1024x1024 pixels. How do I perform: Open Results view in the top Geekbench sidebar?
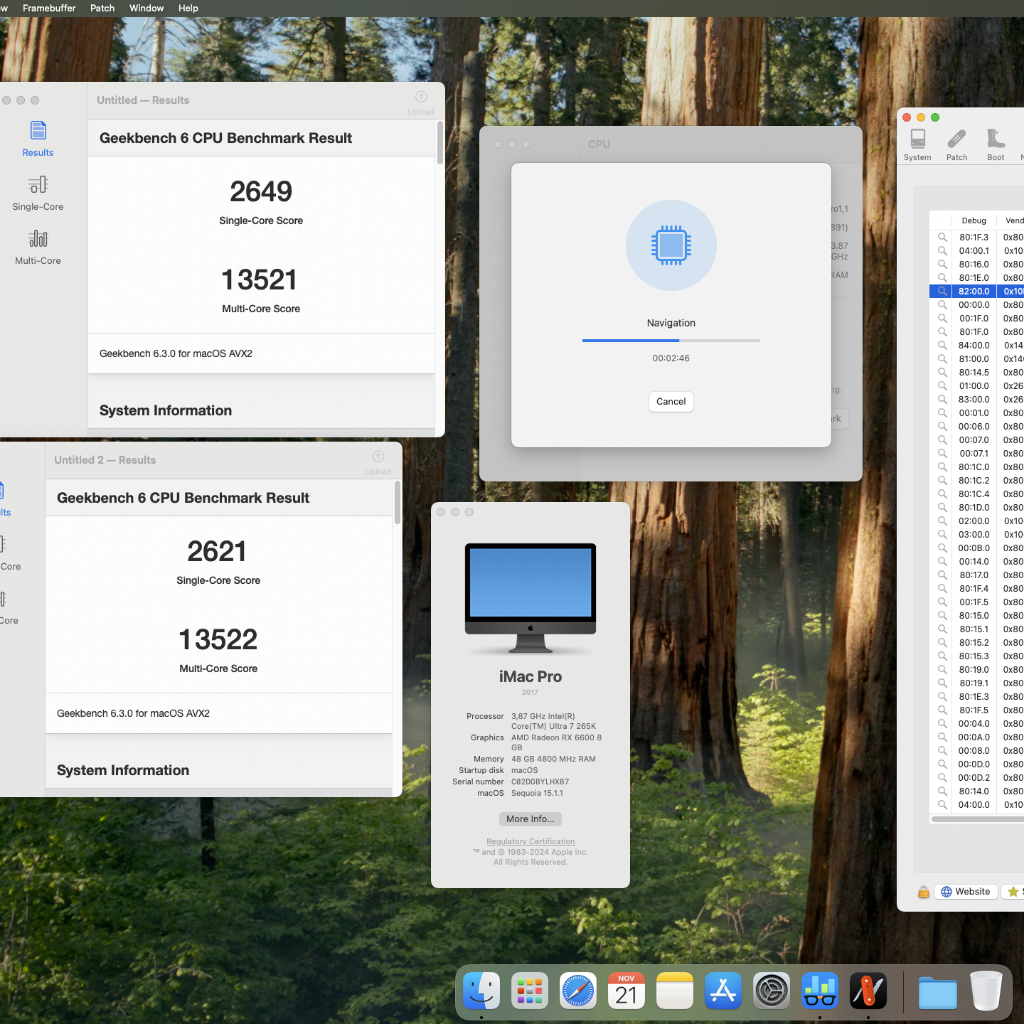(38, 138)
